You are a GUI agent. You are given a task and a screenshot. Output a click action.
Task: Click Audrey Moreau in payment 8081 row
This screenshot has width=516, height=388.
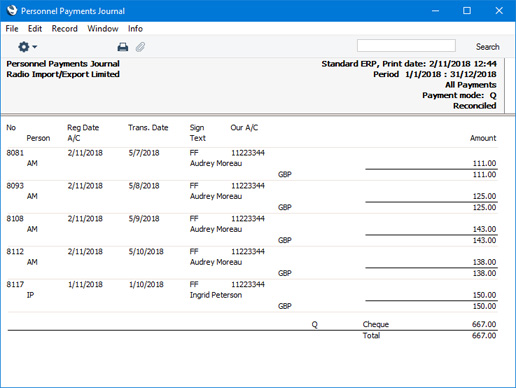coord(216,163)
